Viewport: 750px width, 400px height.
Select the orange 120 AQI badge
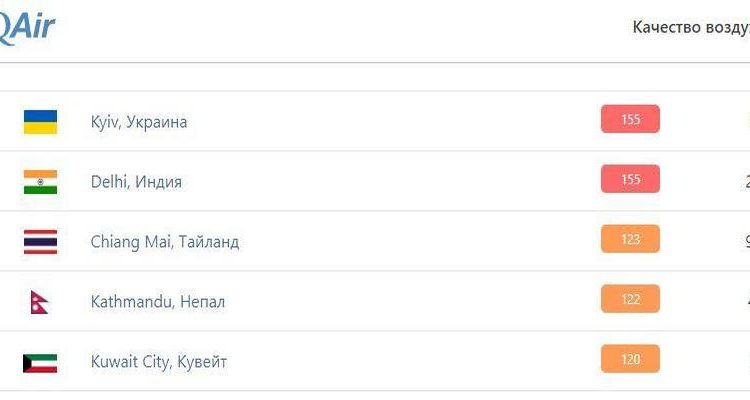point(630,359)
